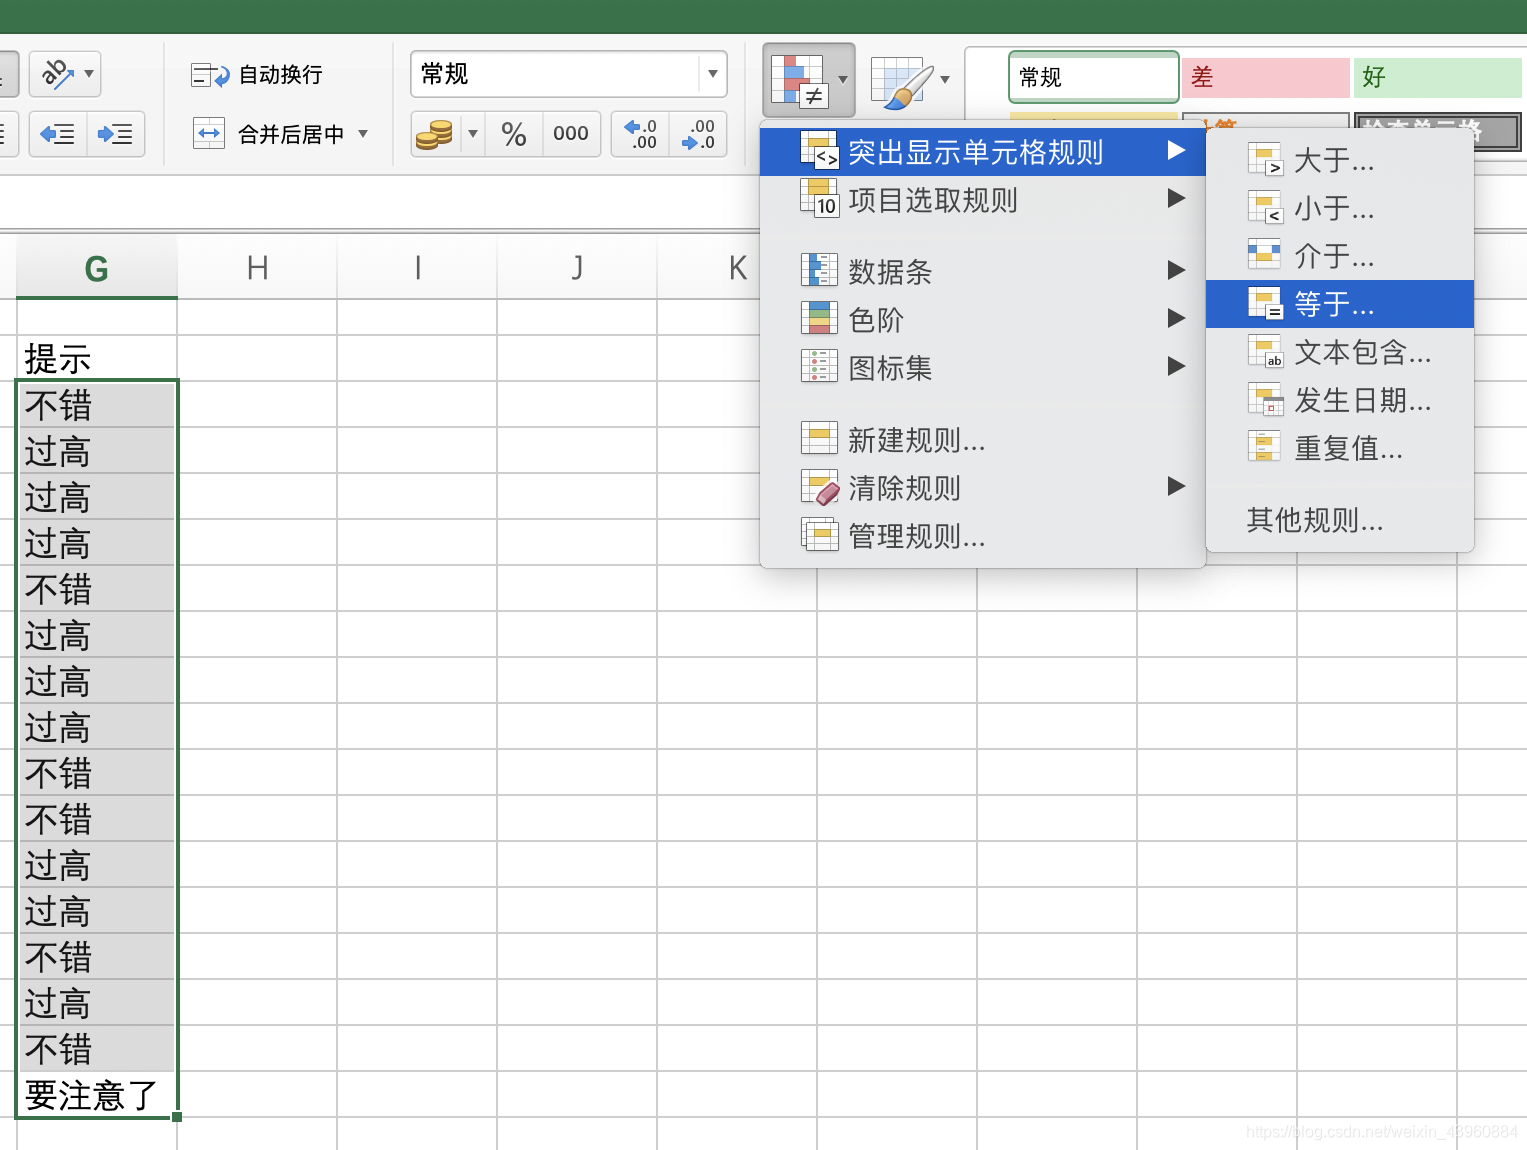Choose 管理规则... menu entry
Image resolution: width=1527 pixels, height=1150 pixels.
click(x=982, y=536)
